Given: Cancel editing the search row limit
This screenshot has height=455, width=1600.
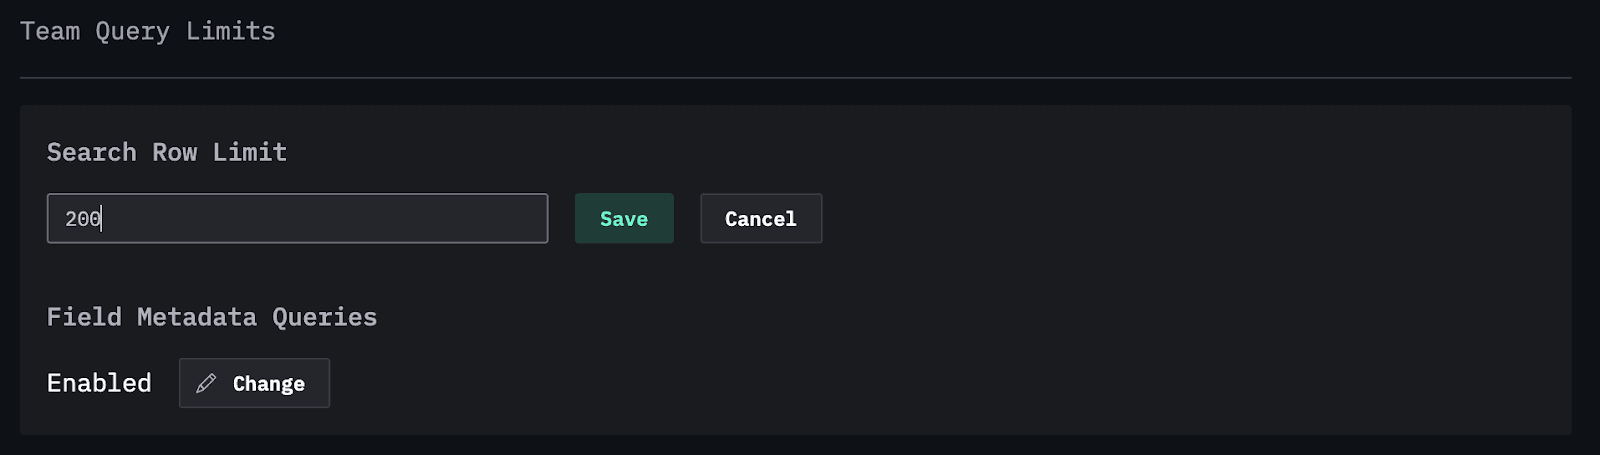Looking at the screenshot, I should pyautogui.click(x=761, y=219).
